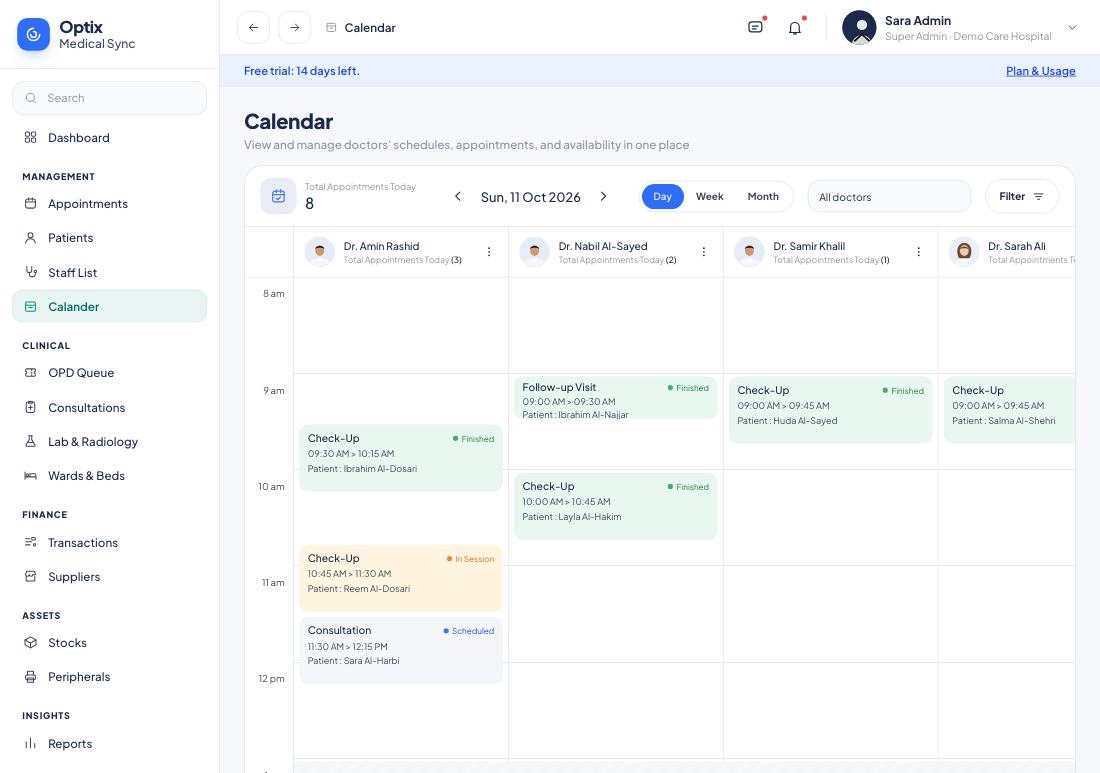Open Staff List in the sidebar
Screen dimensions: 1100x773
pos(109,272)
